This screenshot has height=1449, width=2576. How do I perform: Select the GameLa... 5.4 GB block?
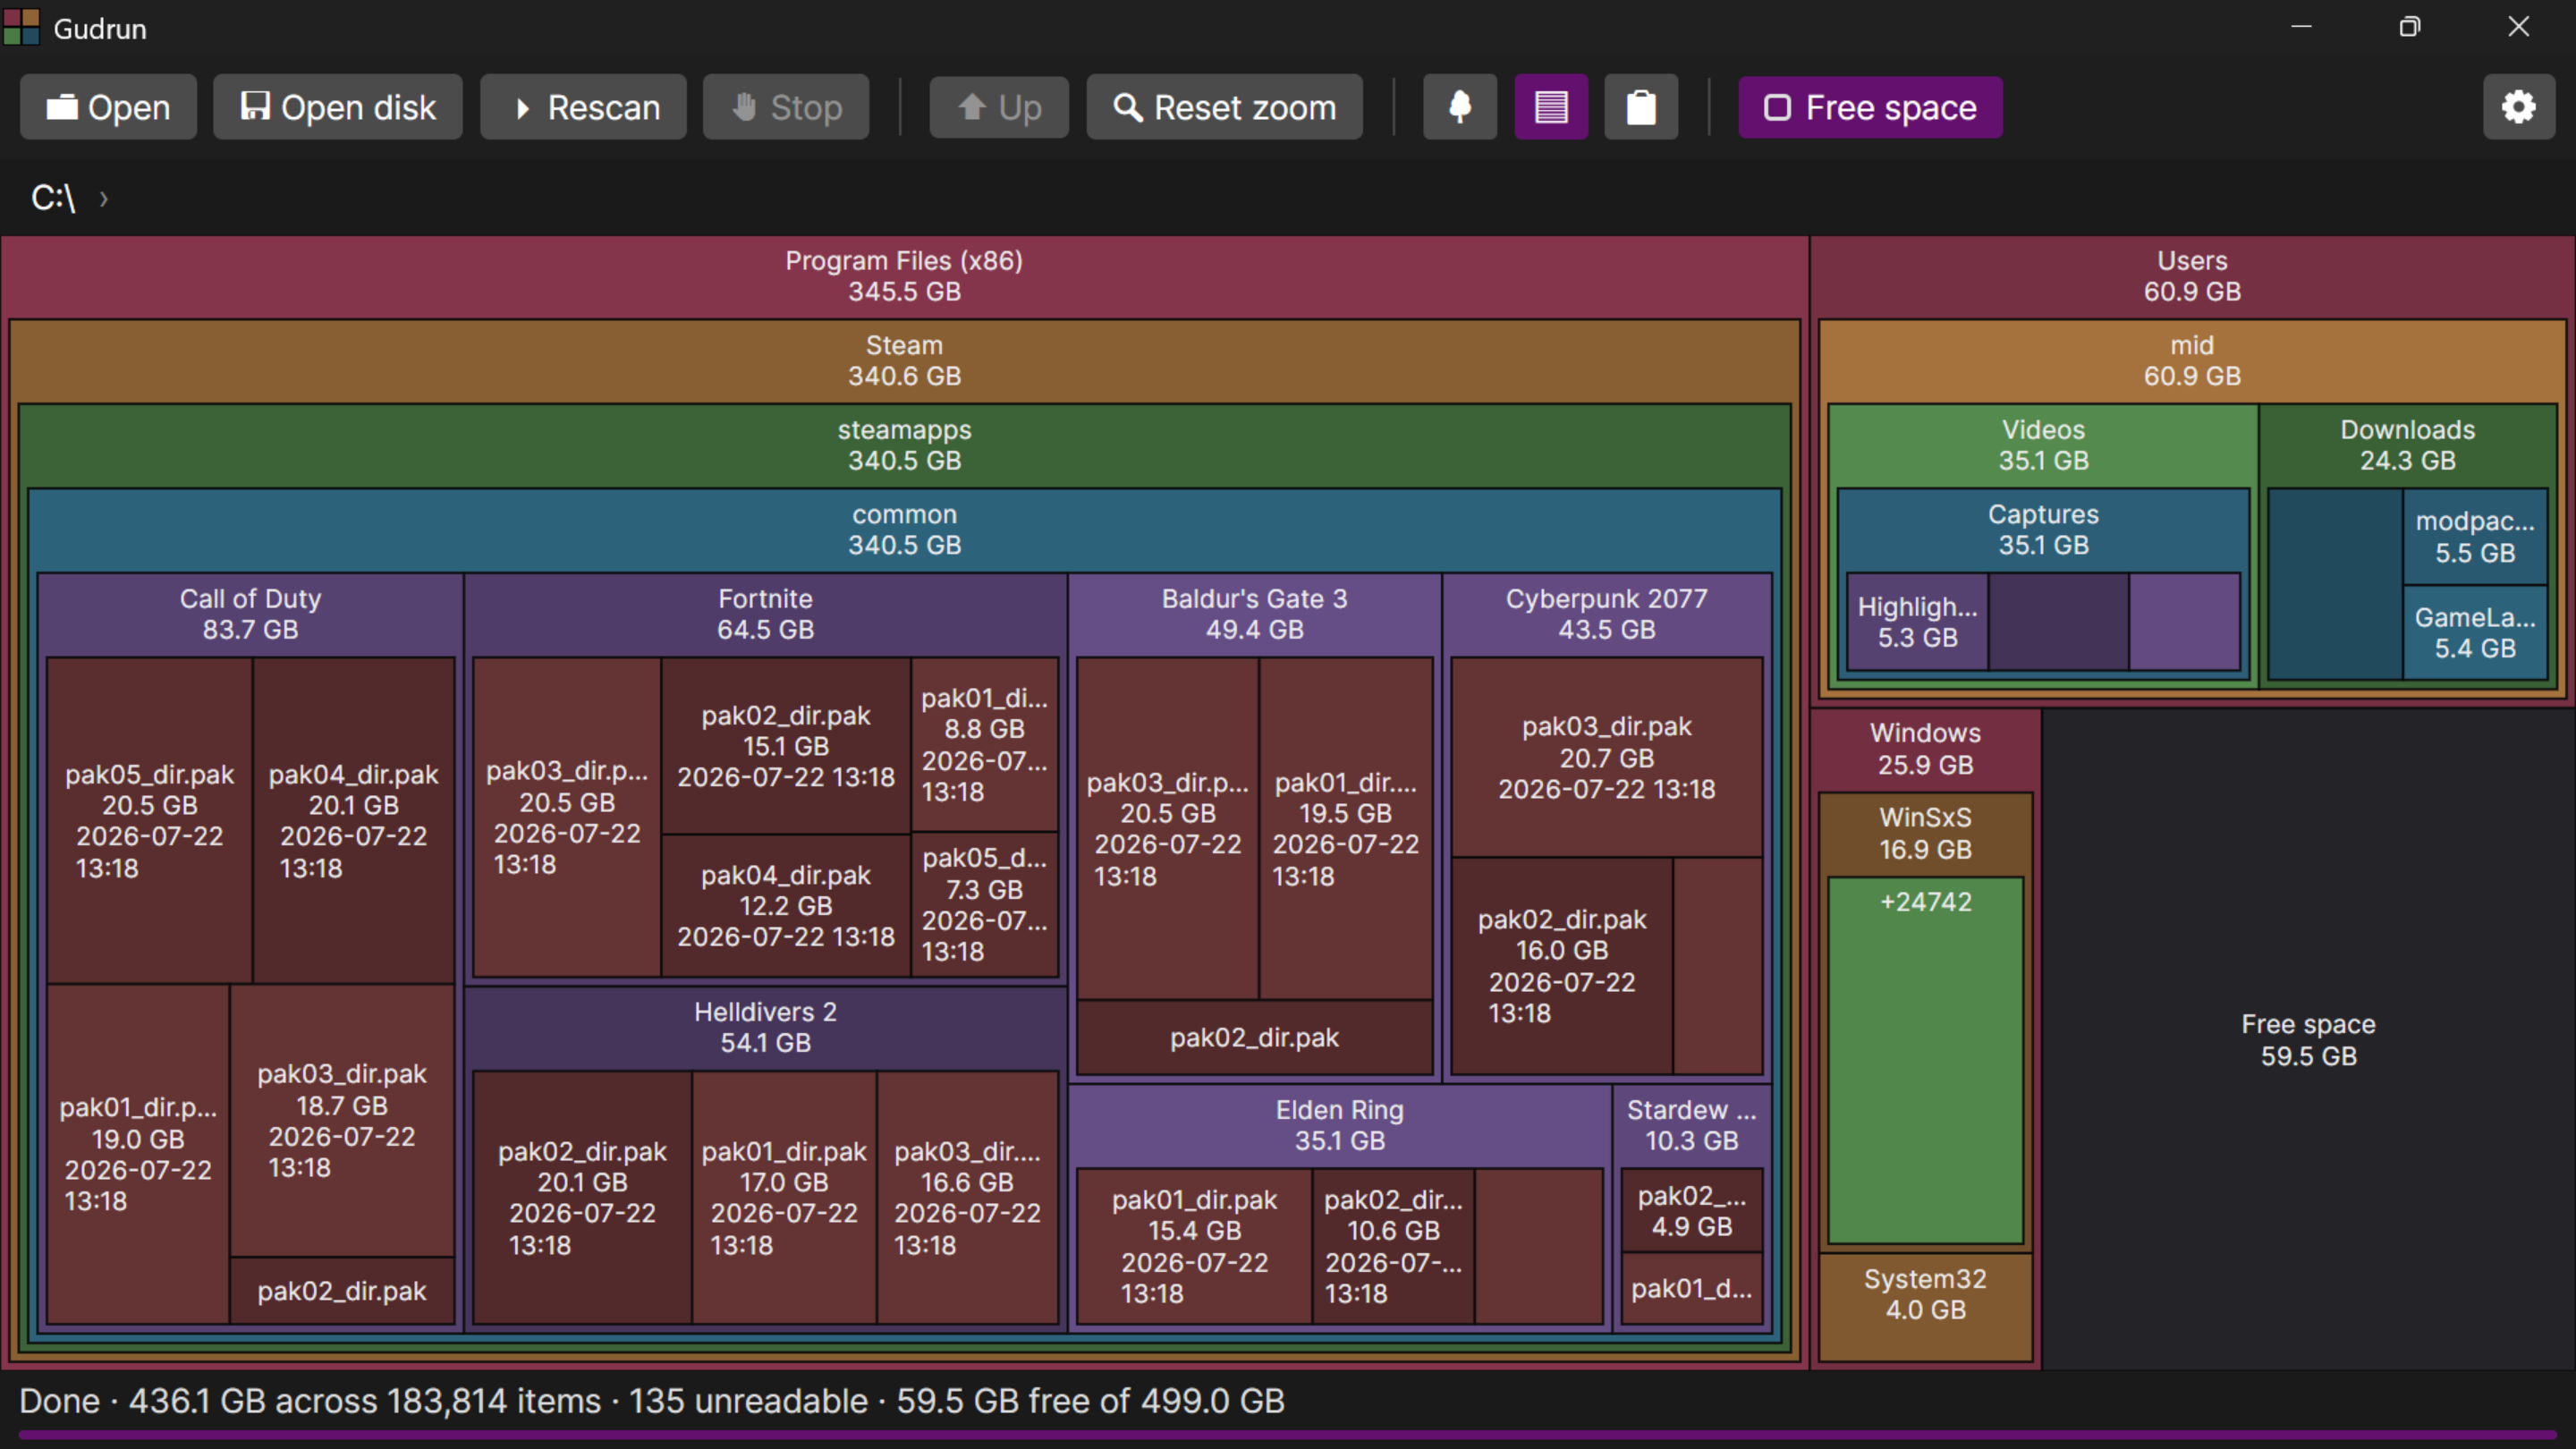(x=2474, y=633)
